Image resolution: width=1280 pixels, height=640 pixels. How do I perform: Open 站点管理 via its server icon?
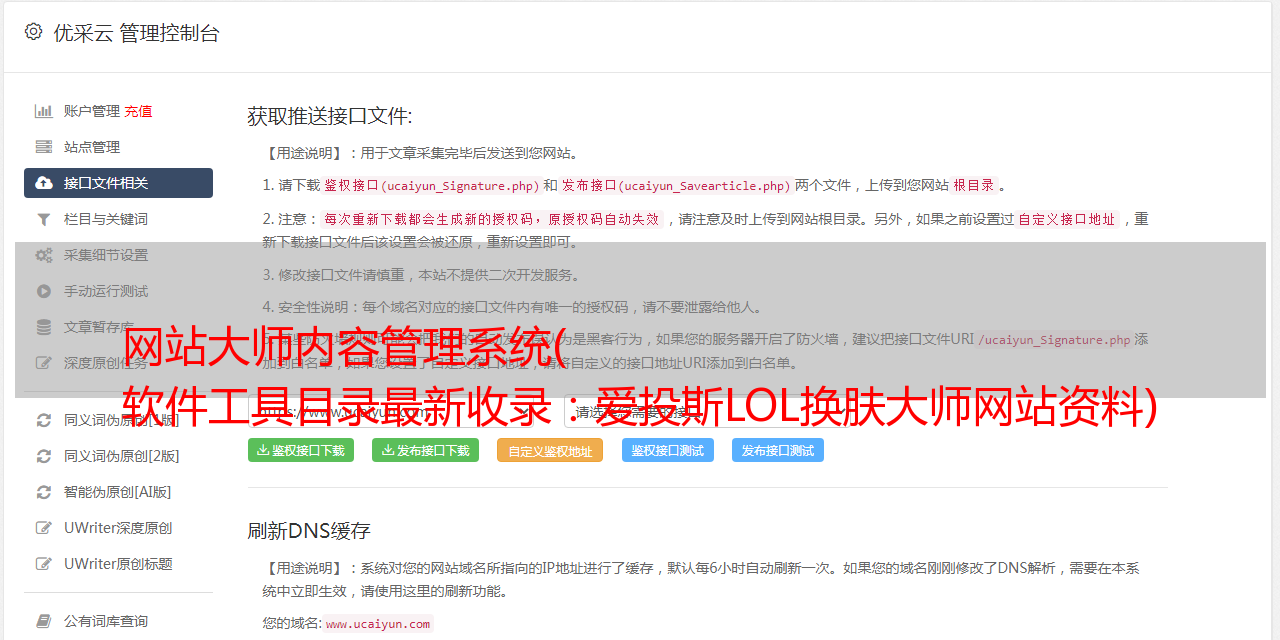pos(44,147)
